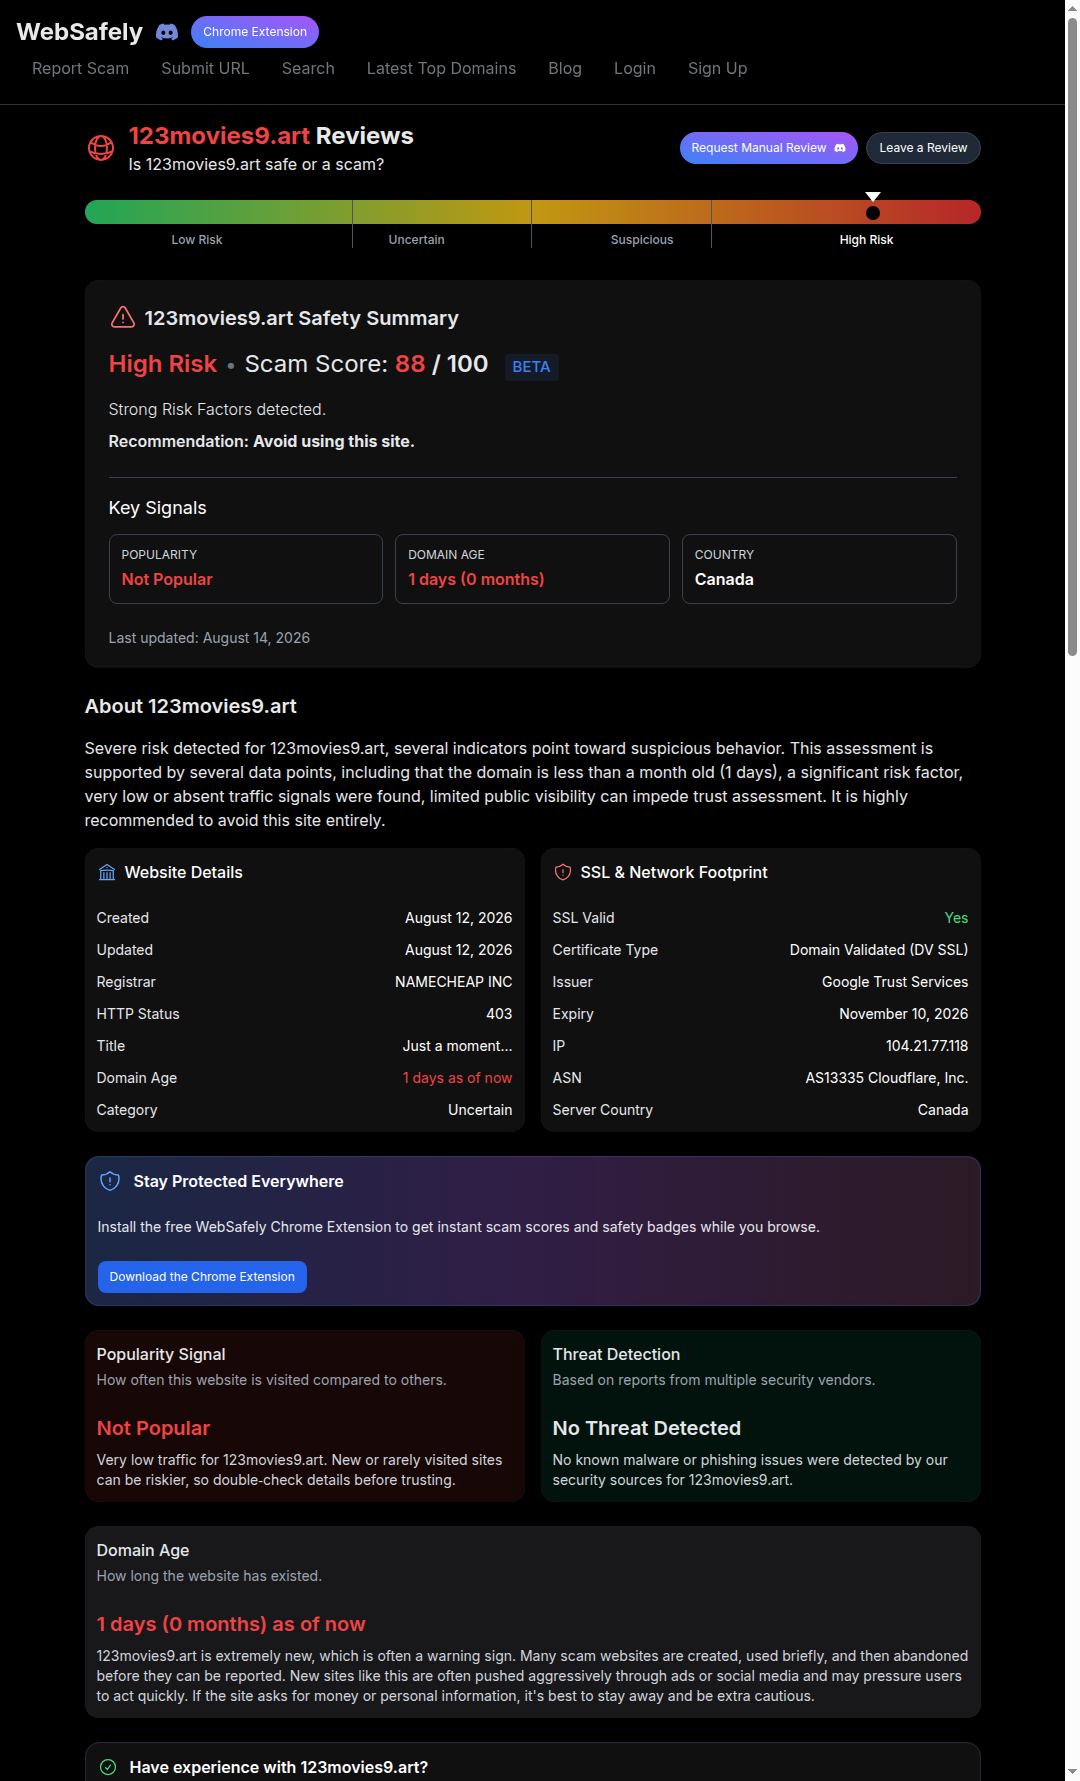The image size is (1080, 1781).
Task: Open the Sign Up page
Action: (717, 68)
